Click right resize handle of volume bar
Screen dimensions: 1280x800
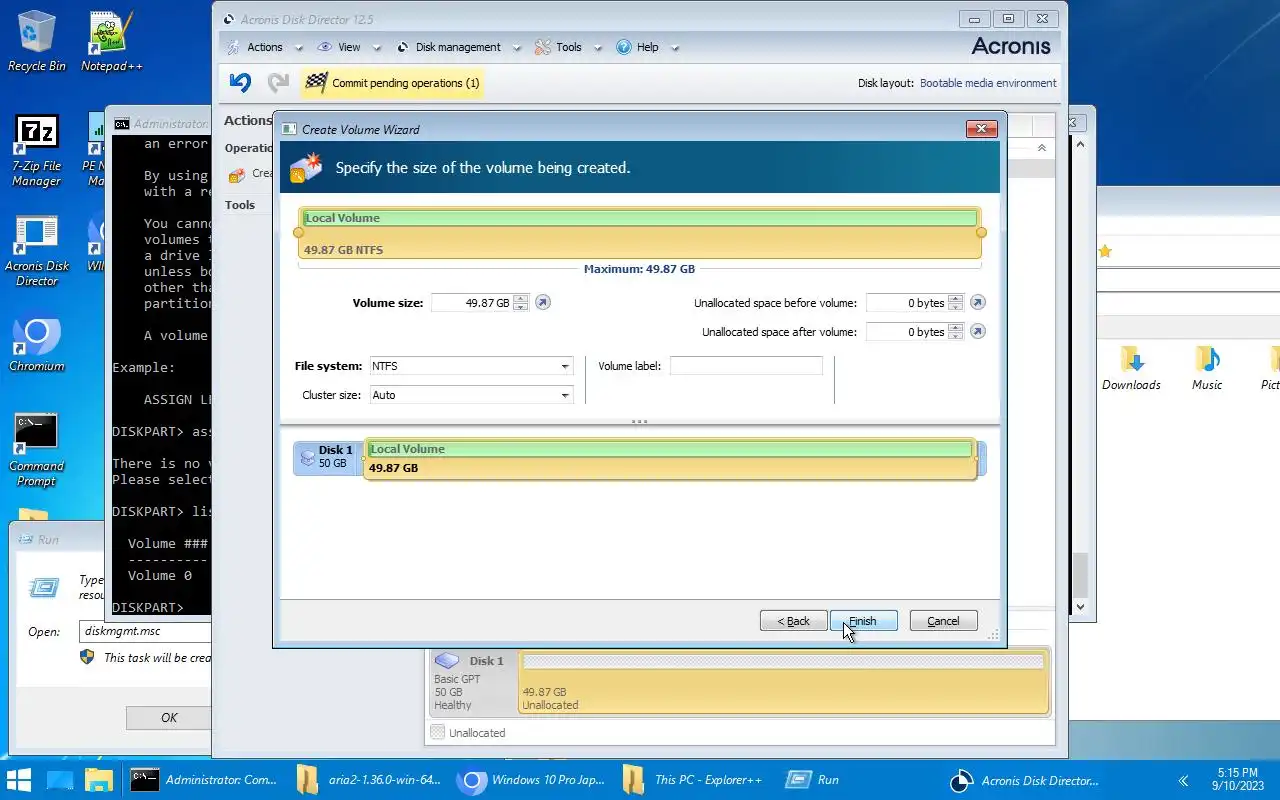pyautogui.click(x=981, y=232)
